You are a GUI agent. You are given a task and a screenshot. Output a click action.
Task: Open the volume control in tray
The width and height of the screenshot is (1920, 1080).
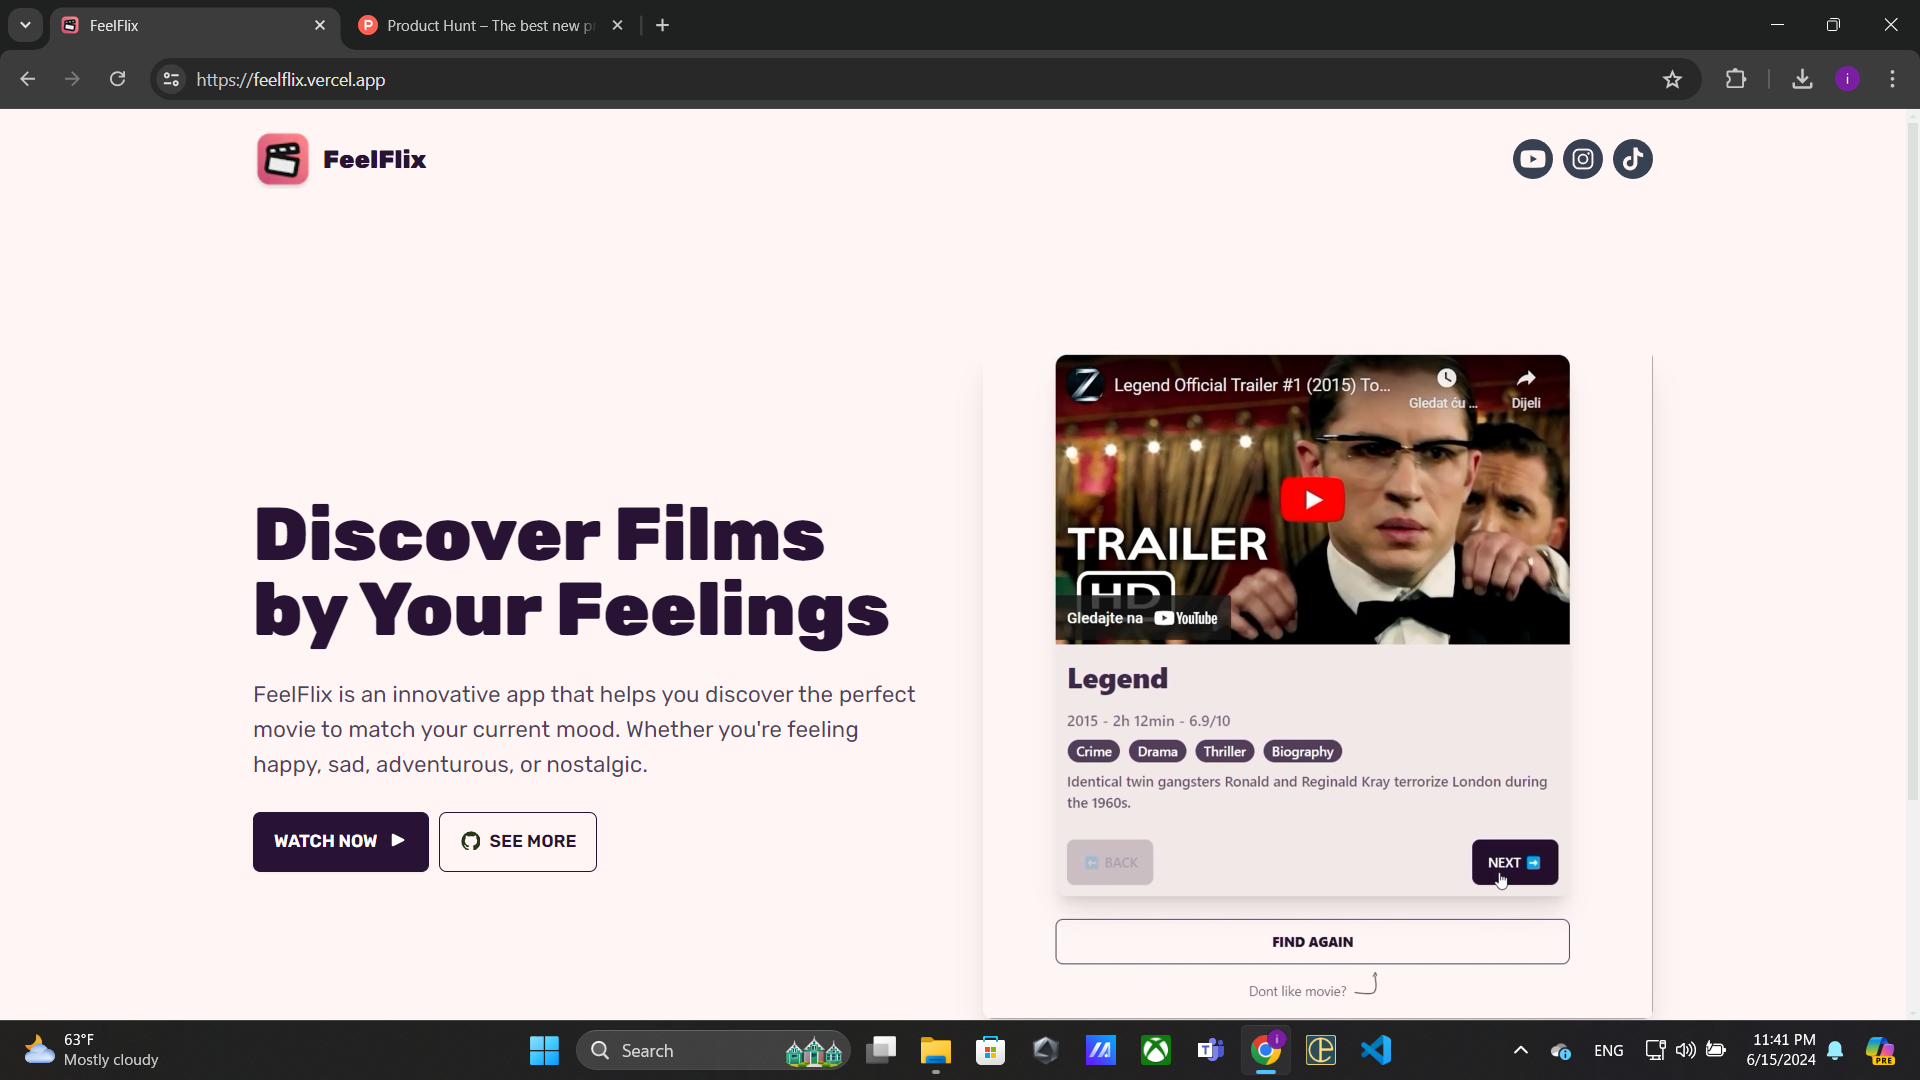click(1685, 1050)
